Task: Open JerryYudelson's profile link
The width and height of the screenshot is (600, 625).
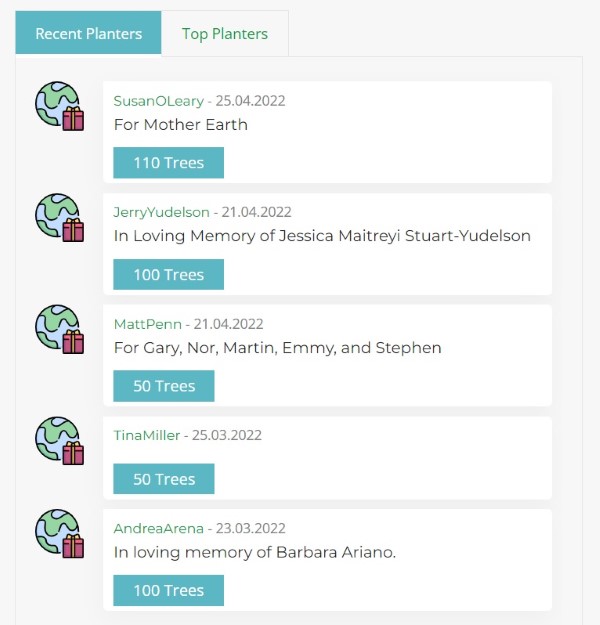Action: coord(162,212)
